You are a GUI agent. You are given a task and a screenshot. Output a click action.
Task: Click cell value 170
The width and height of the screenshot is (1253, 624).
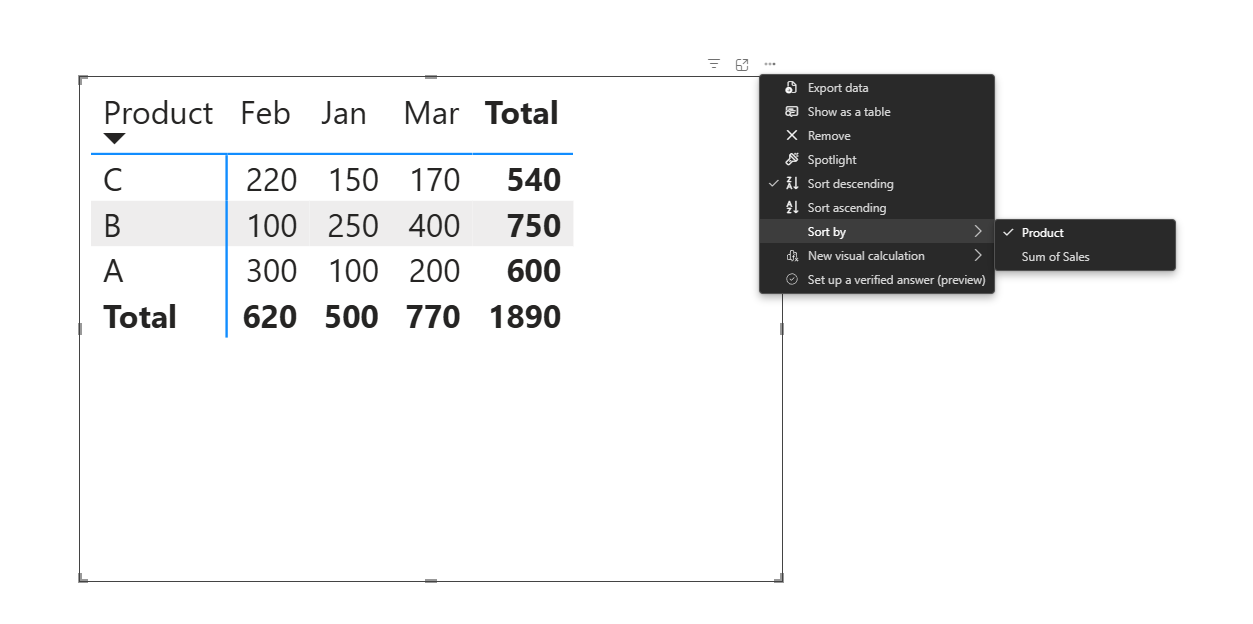click(x=434, y=180)
